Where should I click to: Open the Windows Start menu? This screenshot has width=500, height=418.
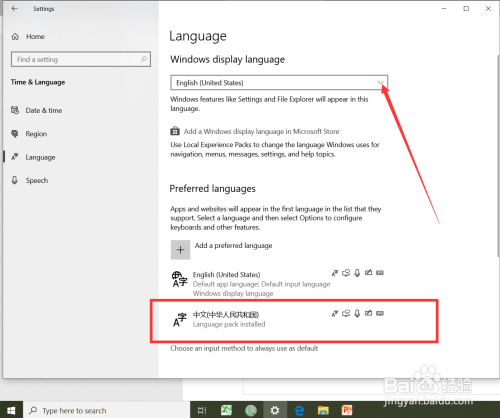pyautogui.click(x=11, y=410)
